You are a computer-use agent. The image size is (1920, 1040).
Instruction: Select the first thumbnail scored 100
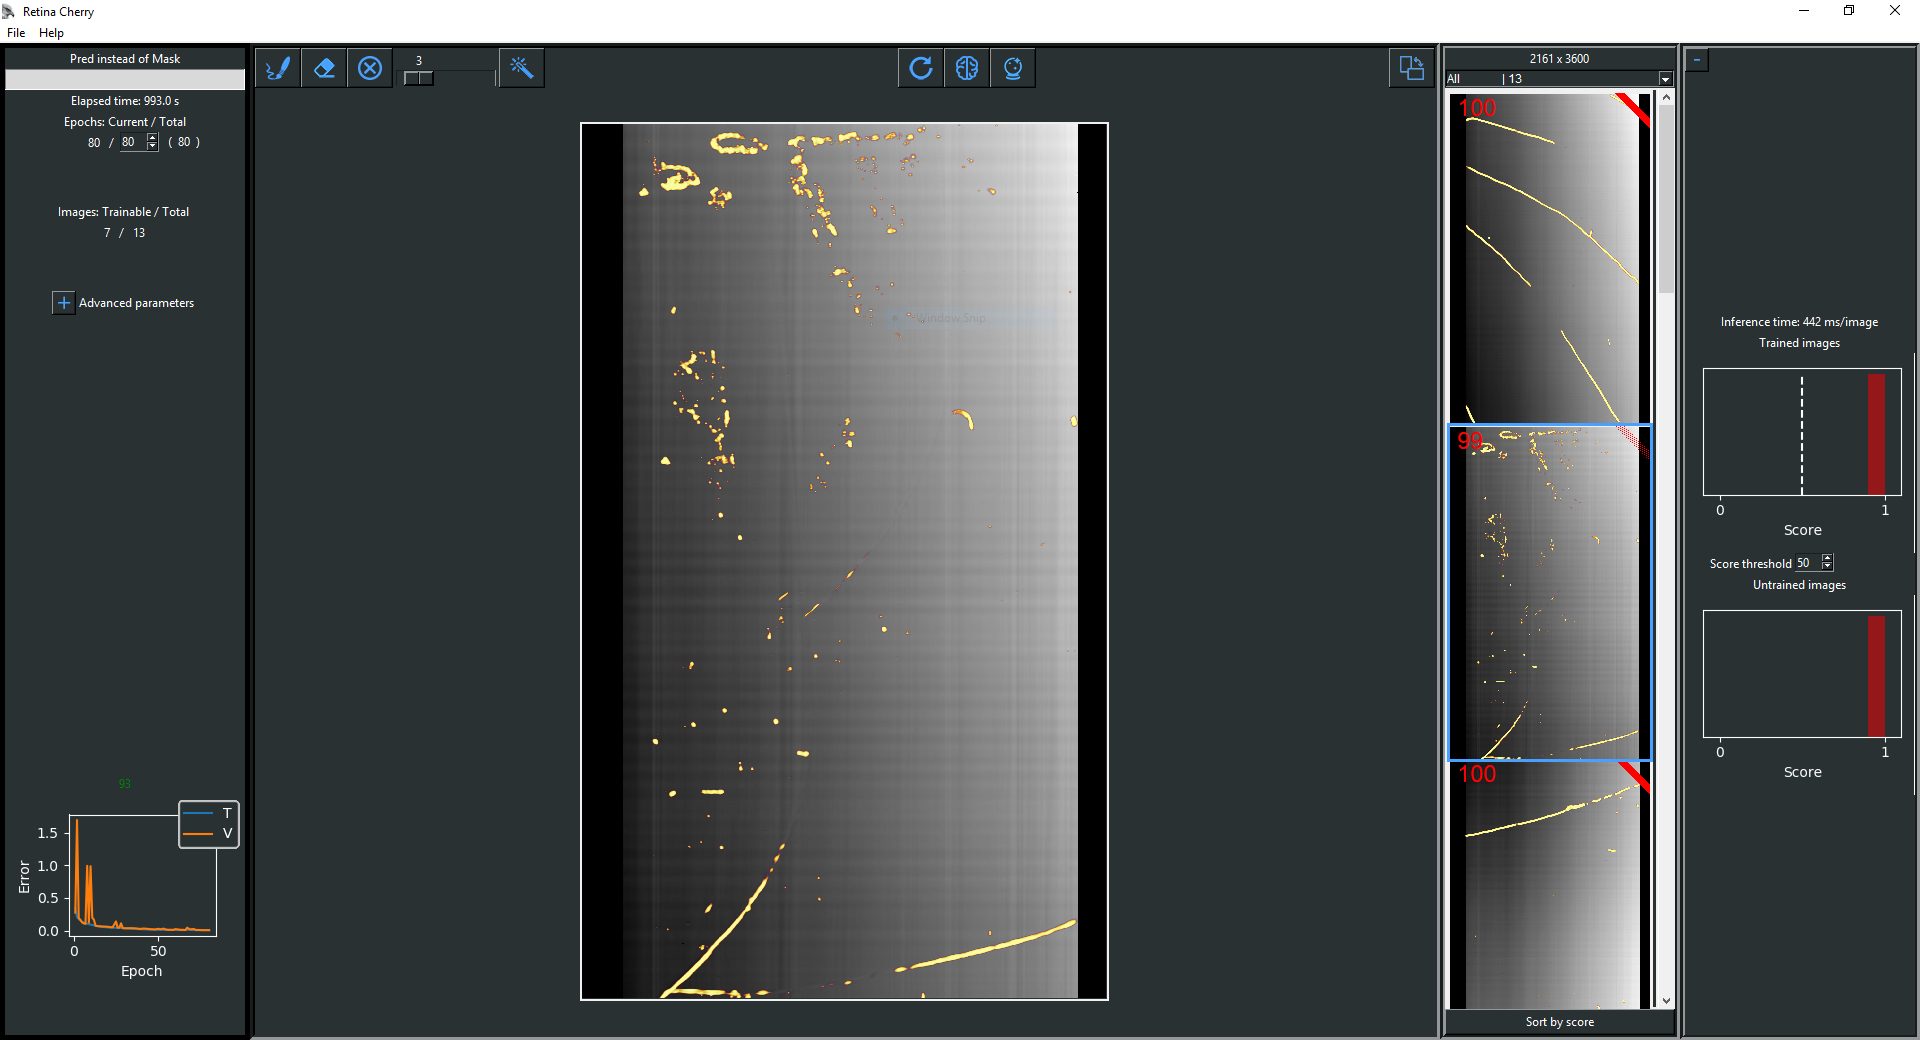1548,257
